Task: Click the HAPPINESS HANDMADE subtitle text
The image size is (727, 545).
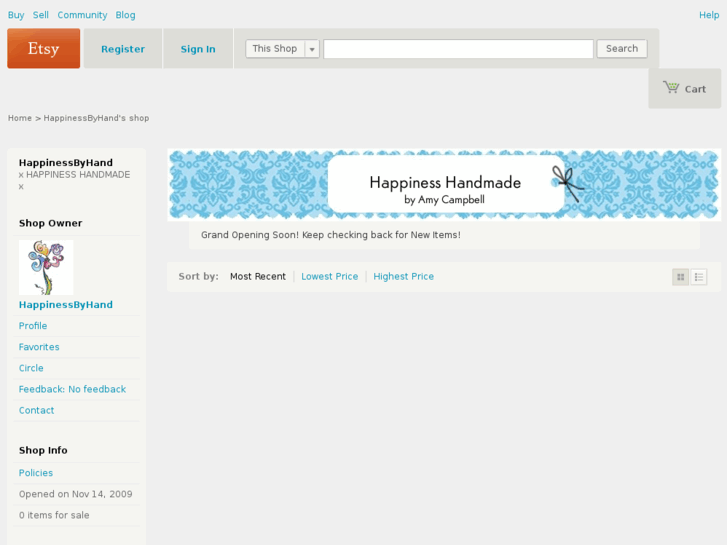Action: point(74,180)
